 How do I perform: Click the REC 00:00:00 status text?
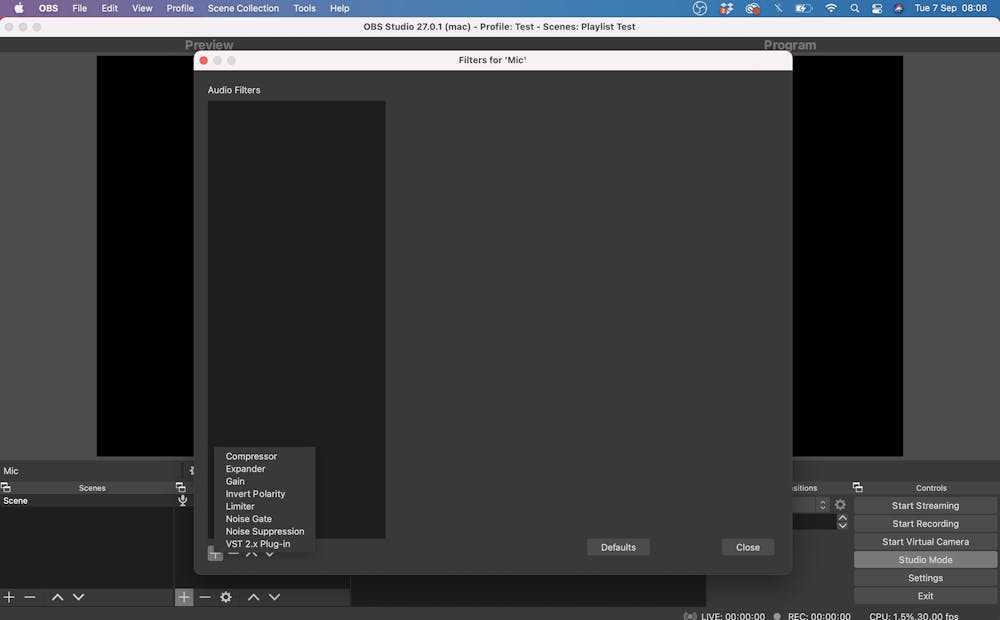point(819,616)
